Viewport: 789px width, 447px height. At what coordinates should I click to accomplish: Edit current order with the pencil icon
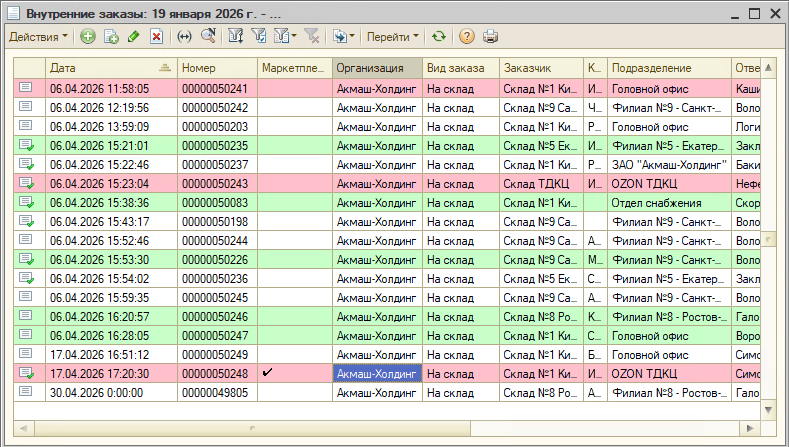tap(133, 37)
